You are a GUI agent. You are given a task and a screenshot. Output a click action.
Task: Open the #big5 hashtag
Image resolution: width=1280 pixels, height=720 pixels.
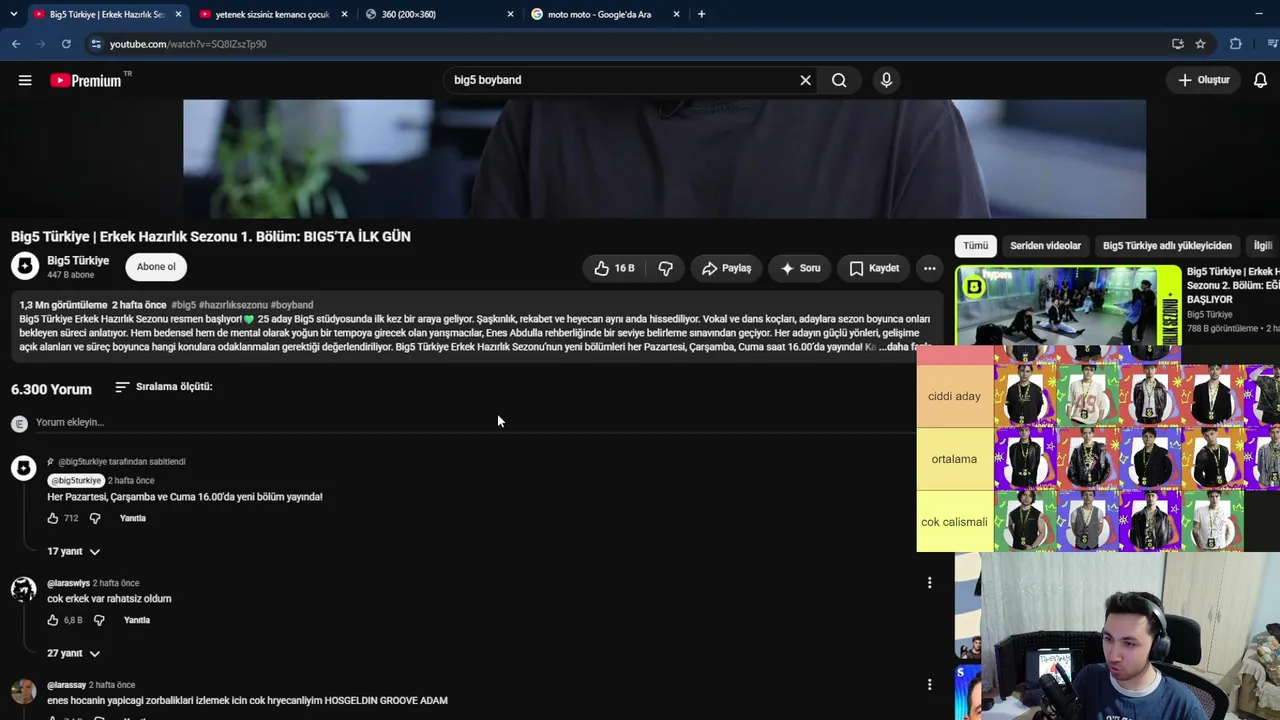pos(184,305)
